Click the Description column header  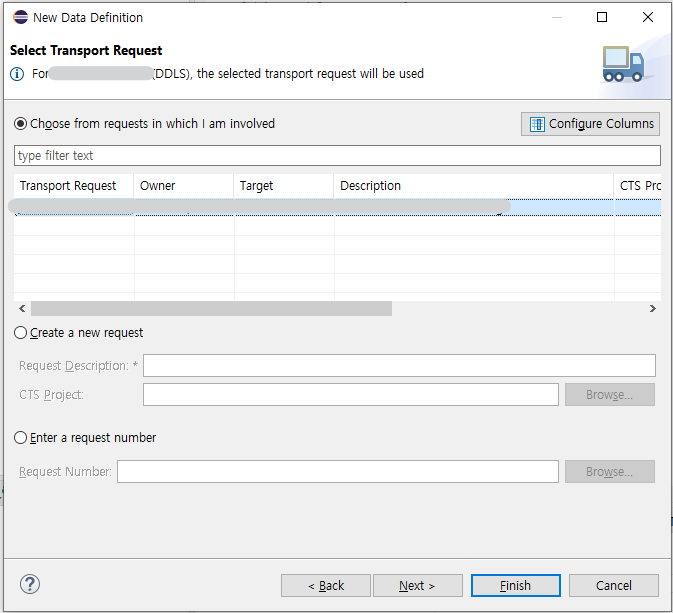(x=473, y=186)
